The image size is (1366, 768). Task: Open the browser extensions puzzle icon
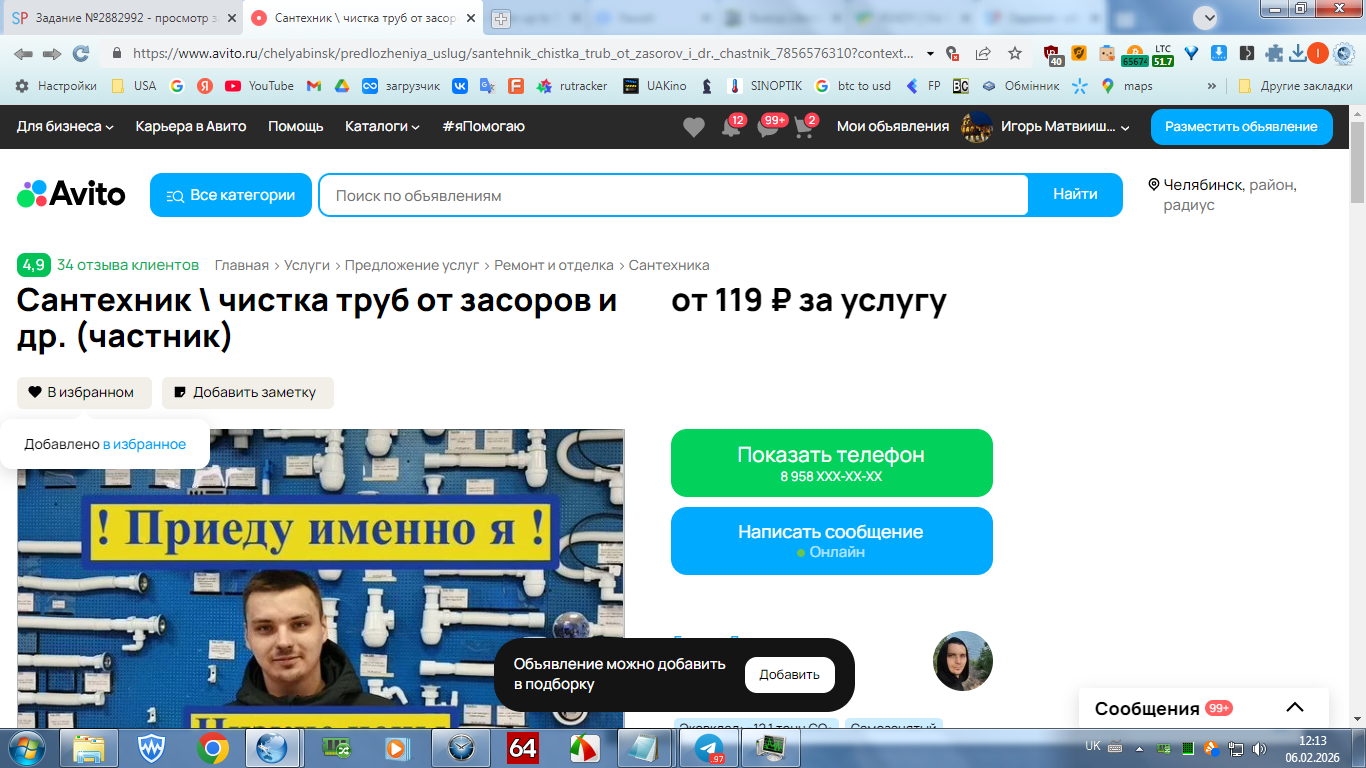(x=1274, y=54)
